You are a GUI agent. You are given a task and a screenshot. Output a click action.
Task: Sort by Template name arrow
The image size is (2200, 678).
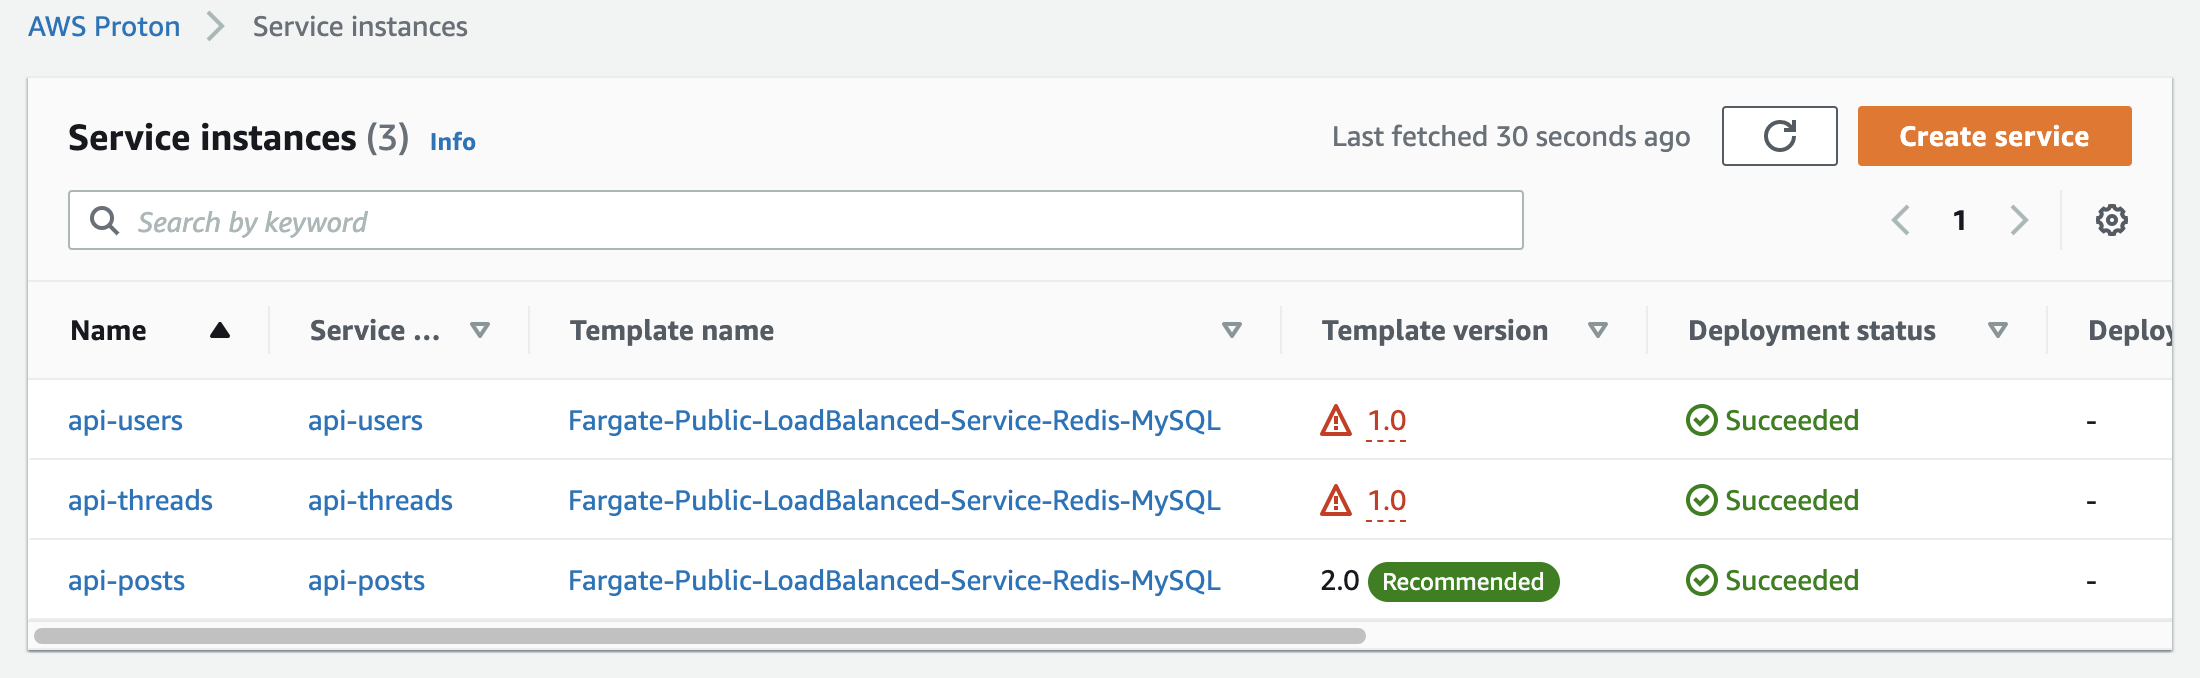[x=1232, y=330]
